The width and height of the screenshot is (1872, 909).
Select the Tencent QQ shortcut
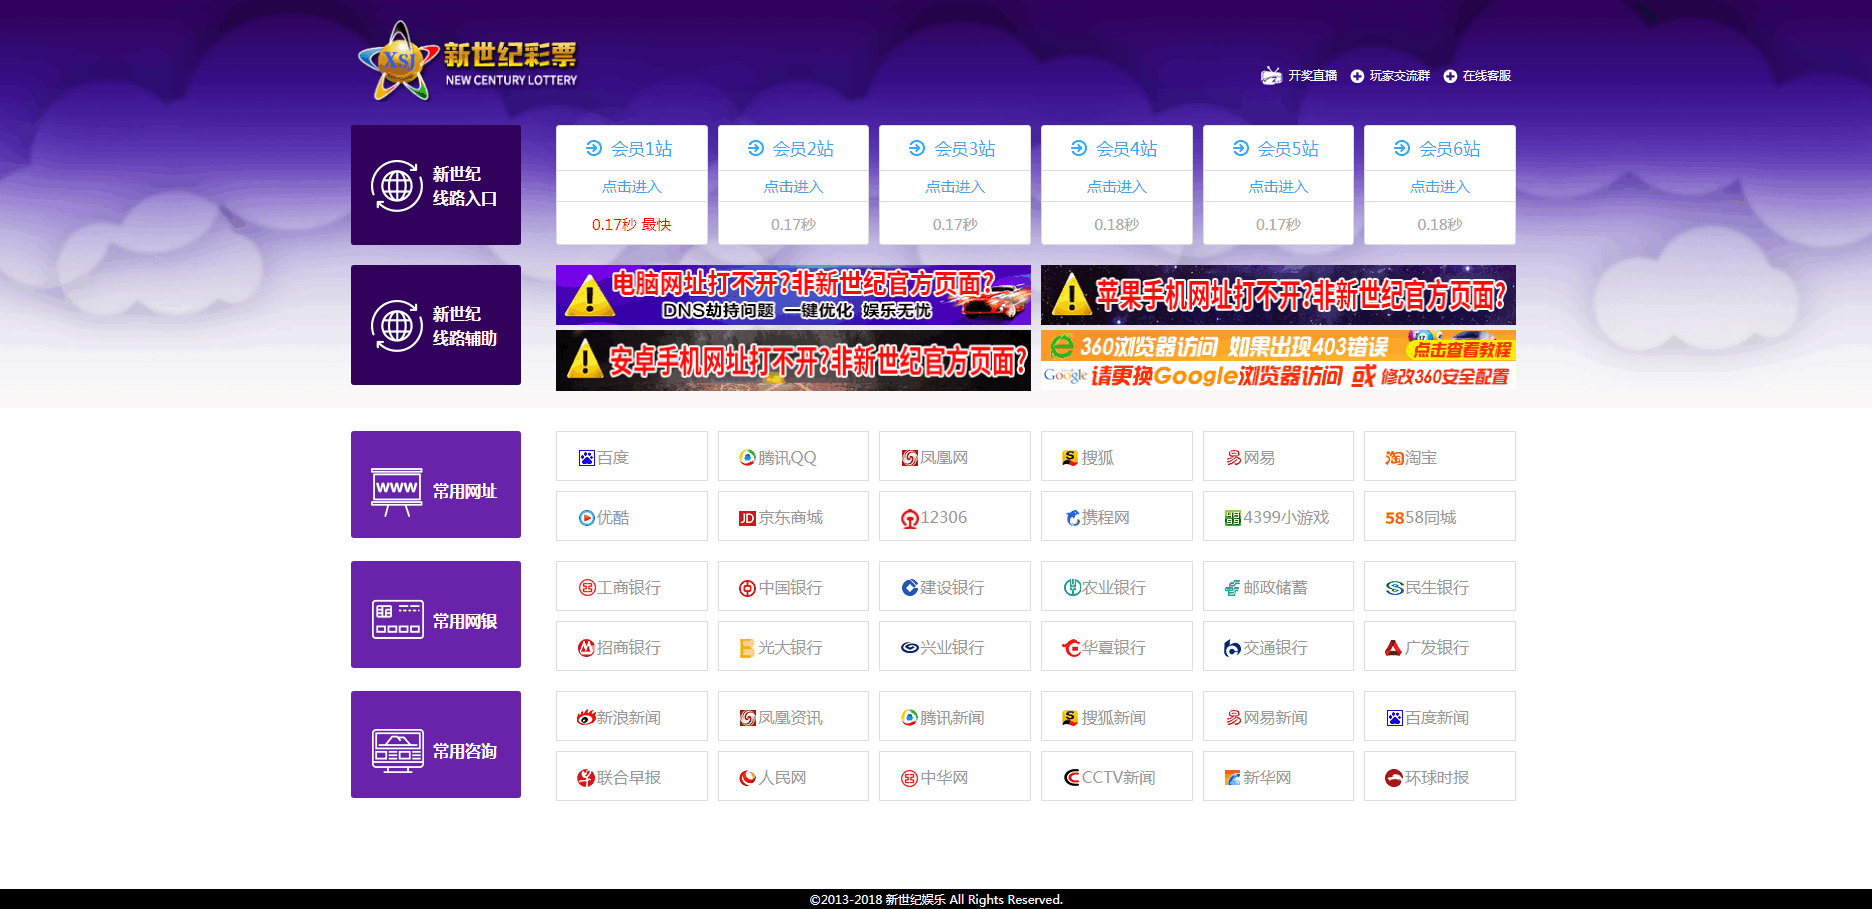coord(792,456)
